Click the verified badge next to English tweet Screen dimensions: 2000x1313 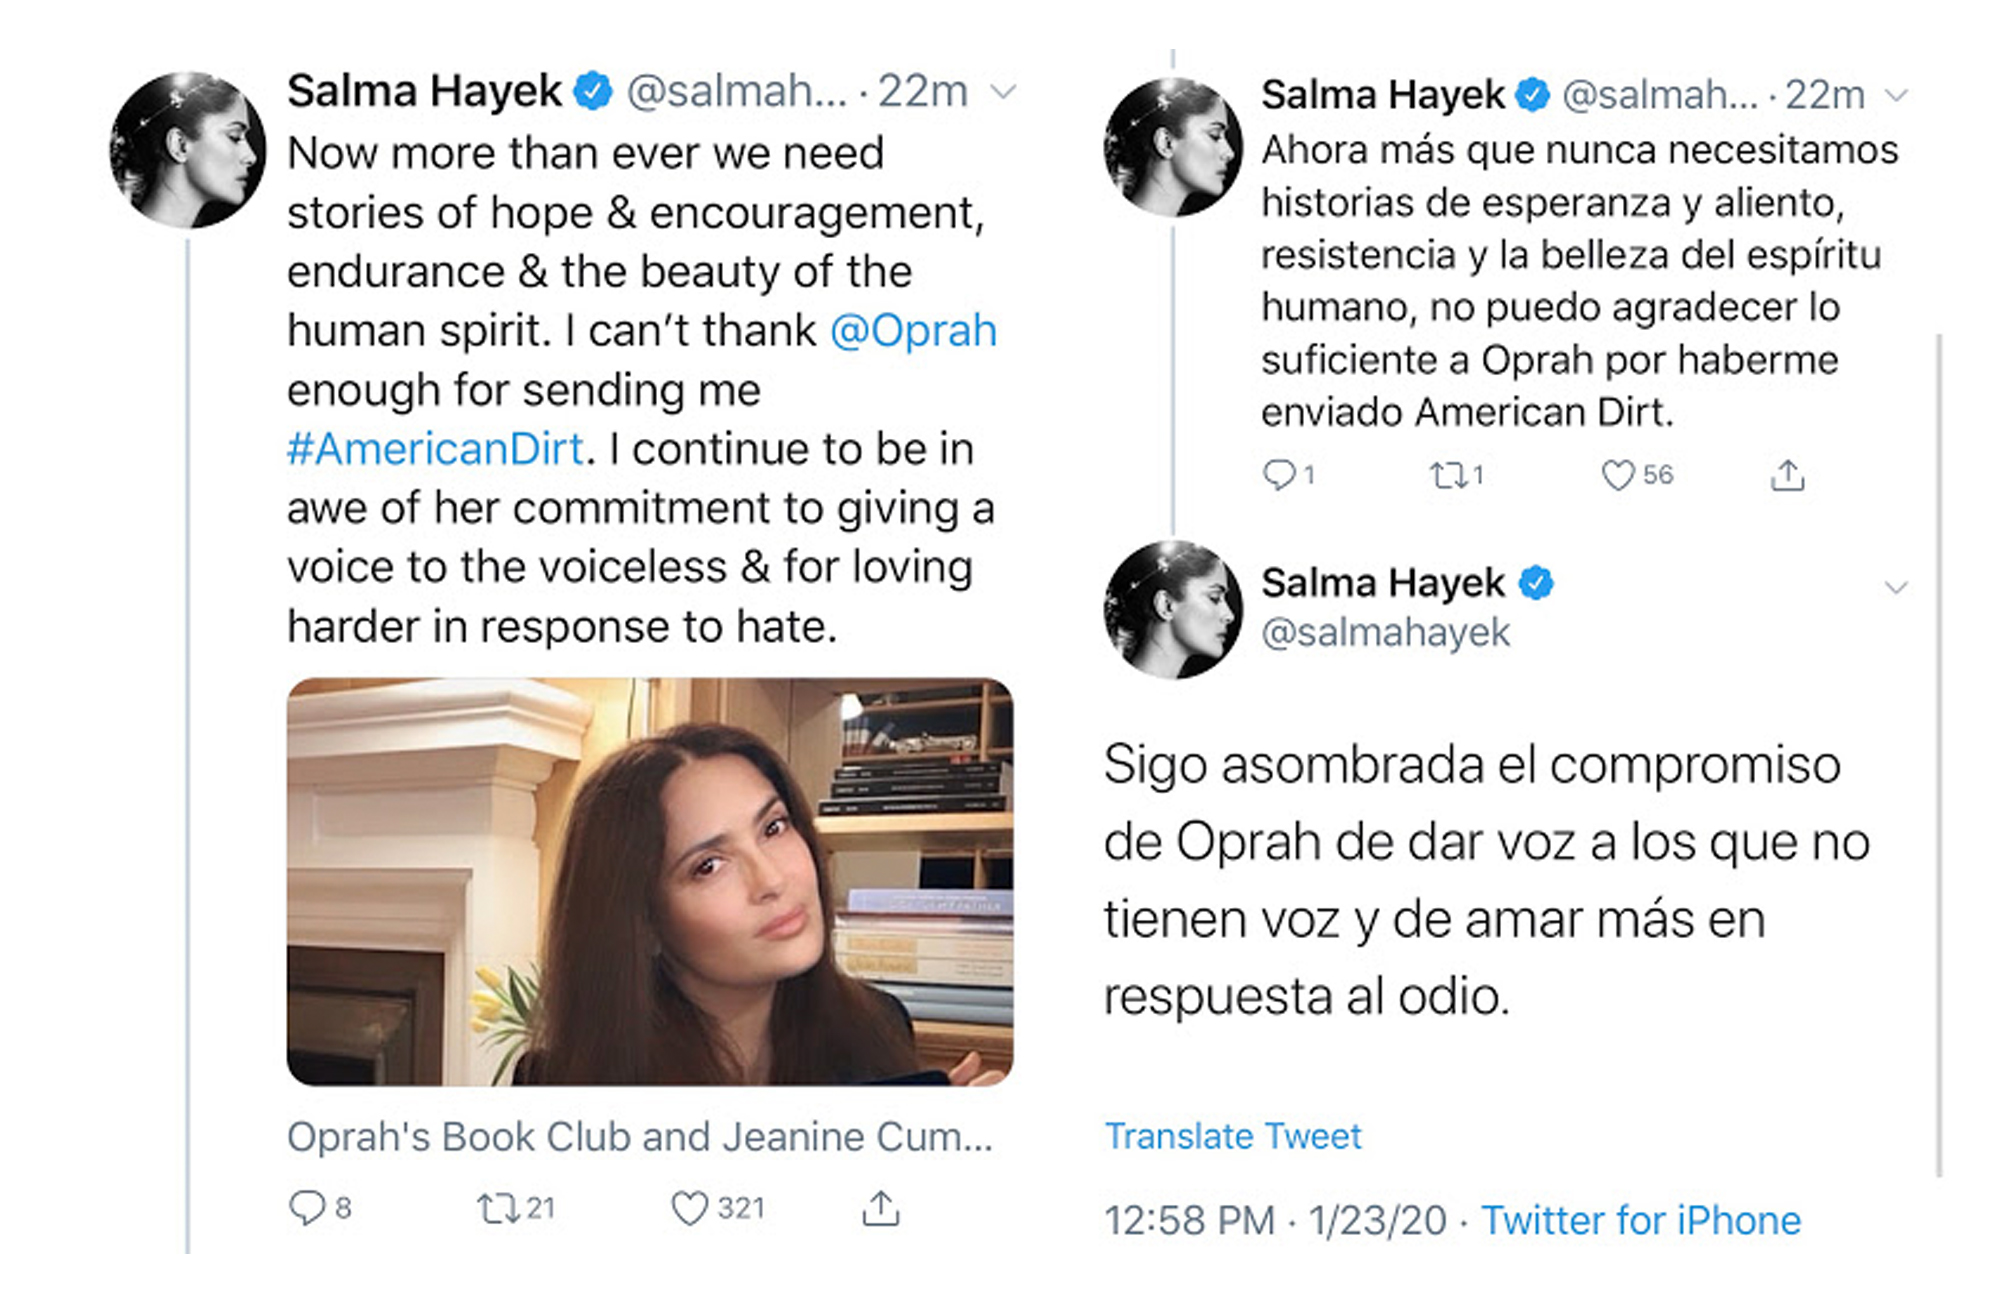[x=592, y=90]
